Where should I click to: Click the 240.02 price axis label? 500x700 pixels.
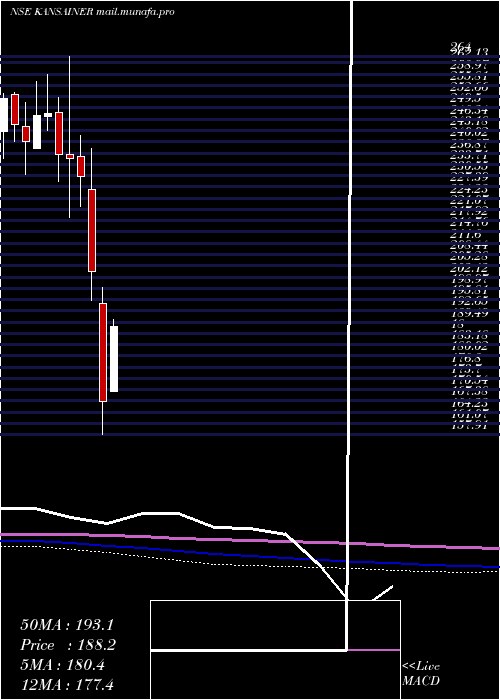[x=468, y=132]
